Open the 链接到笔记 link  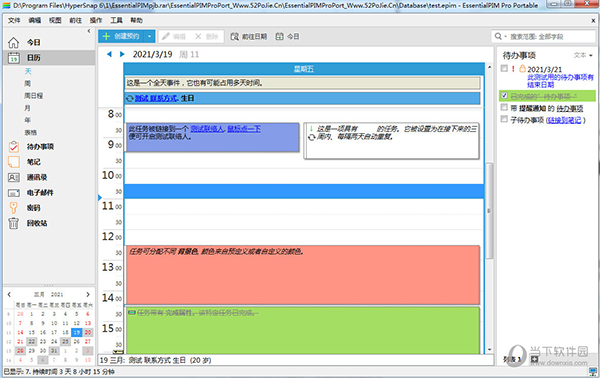coord(564,120)
